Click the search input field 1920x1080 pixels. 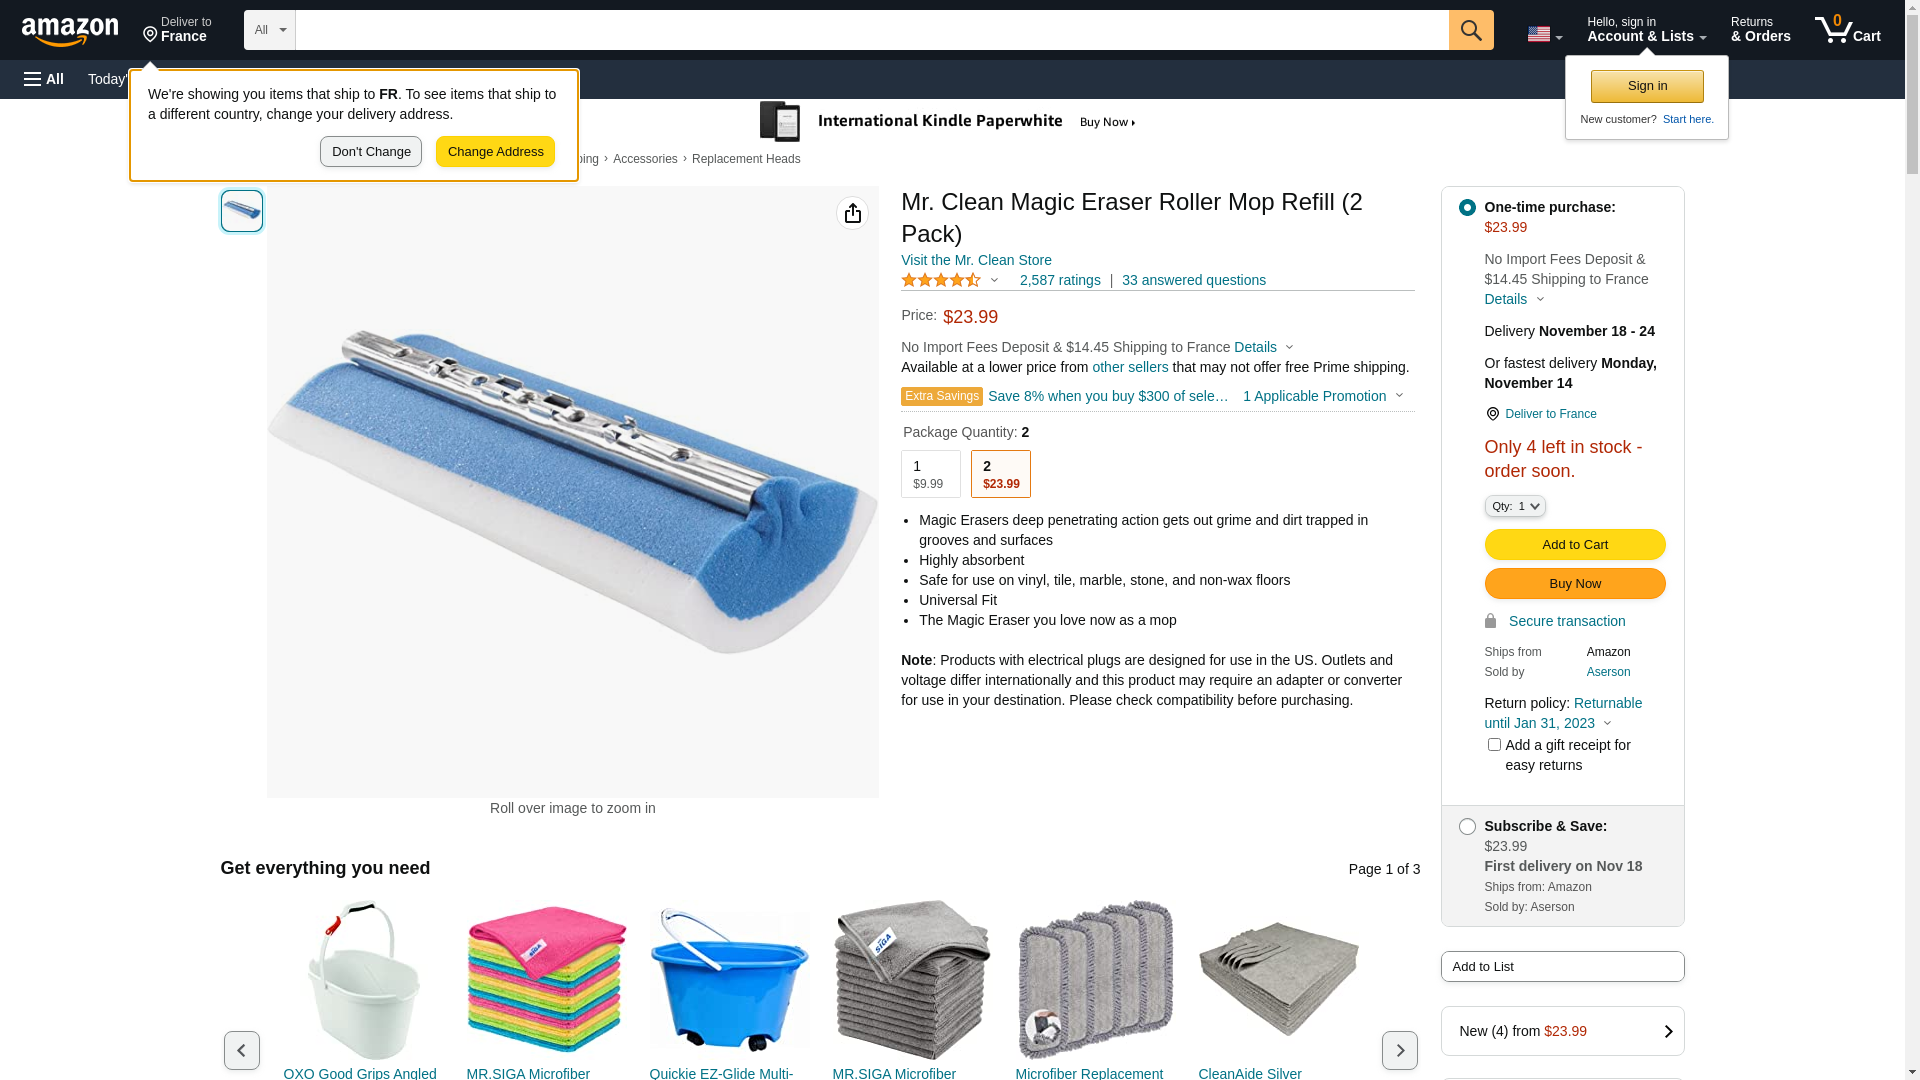point(871,30)
